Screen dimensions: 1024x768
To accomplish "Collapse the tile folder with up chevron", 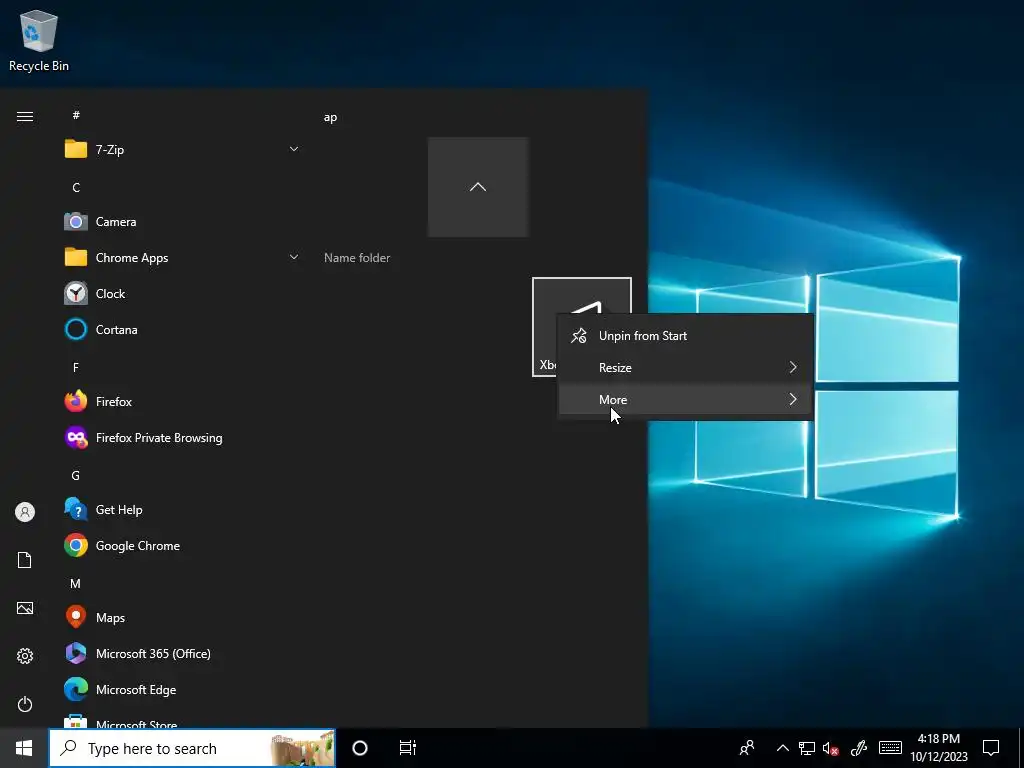I will pos(478,187).
